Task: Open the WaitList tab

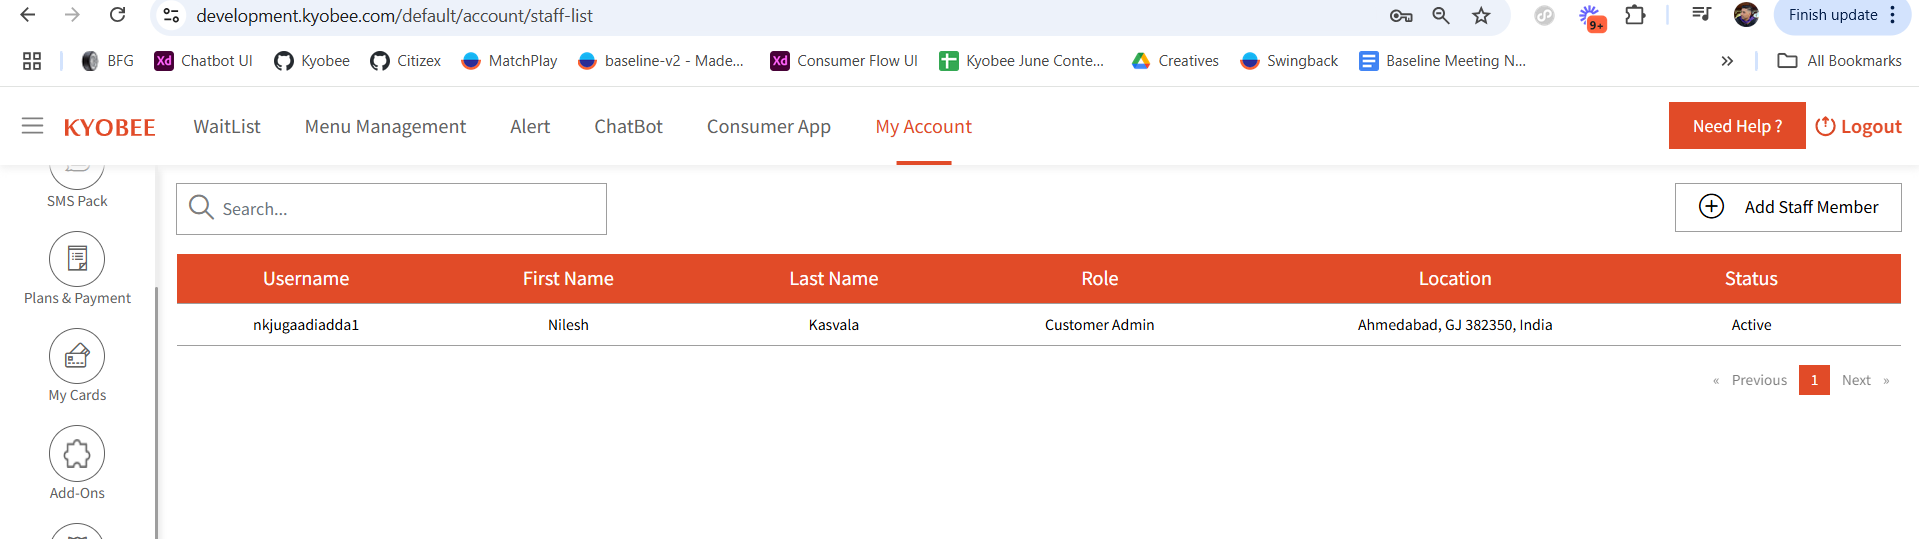Action: [x=227, y=127]
